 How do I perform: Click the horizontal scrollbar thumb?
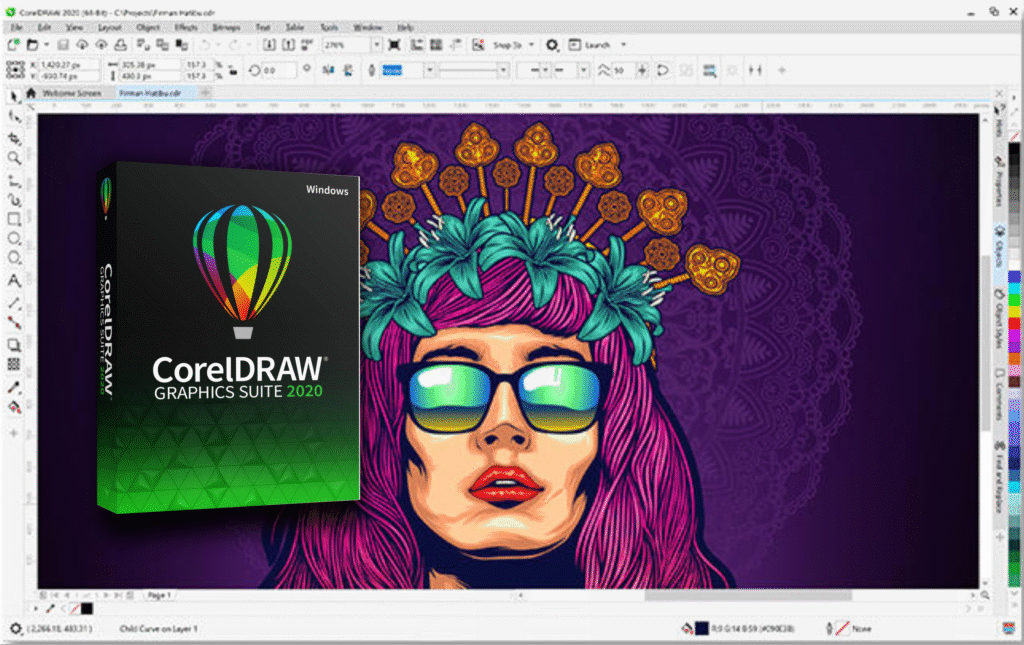748,595
